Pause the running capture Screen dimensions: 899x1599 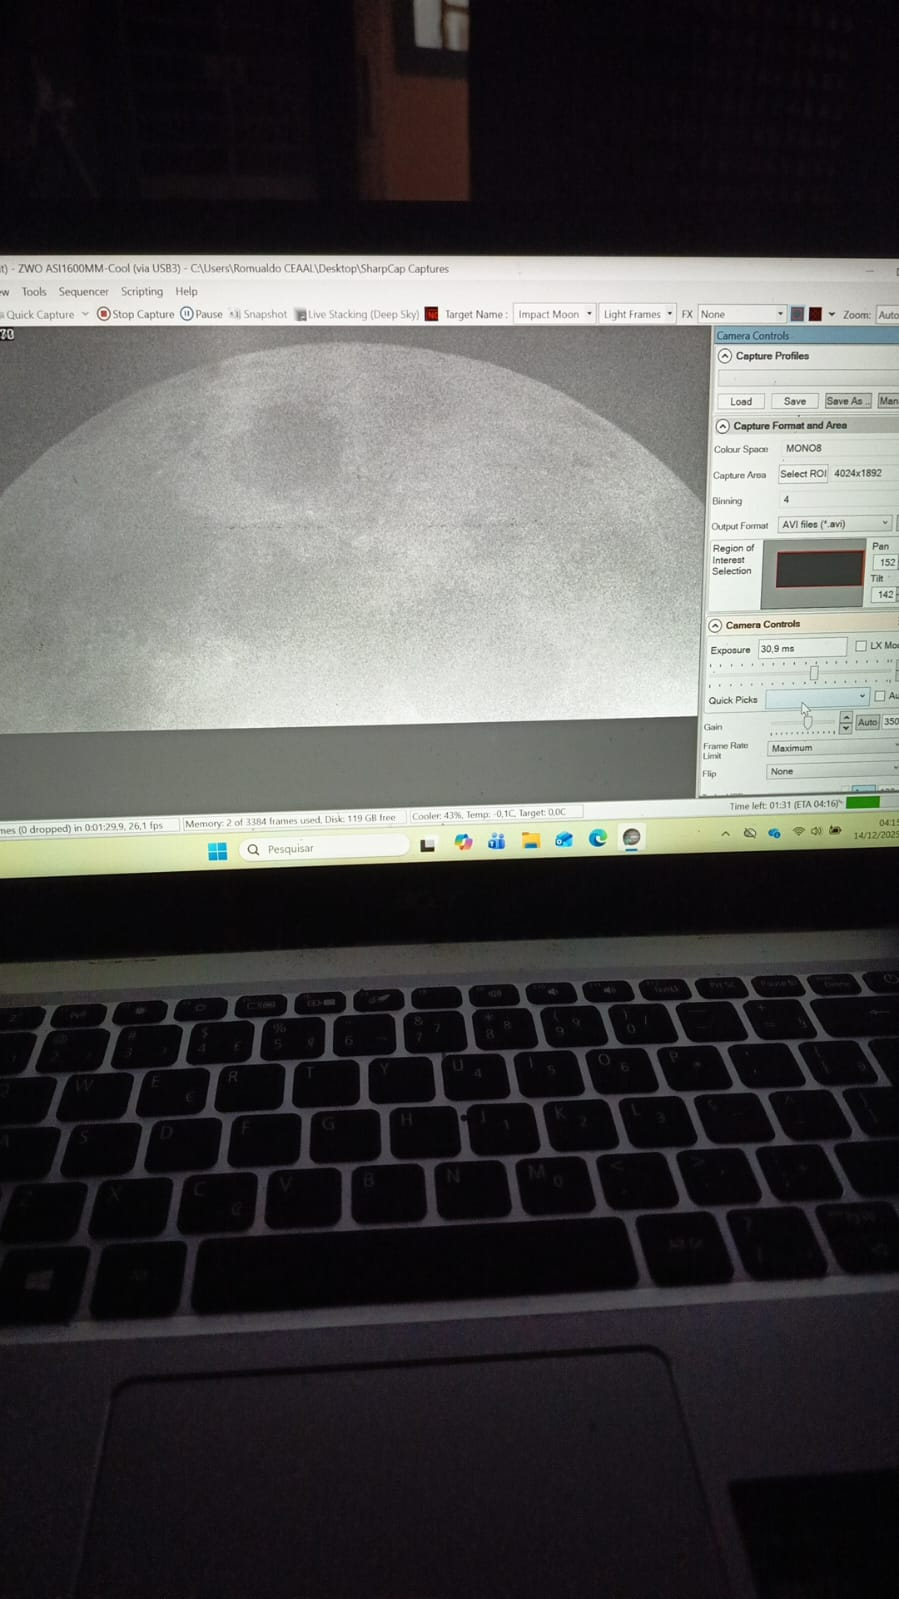(x=201, y=314)
